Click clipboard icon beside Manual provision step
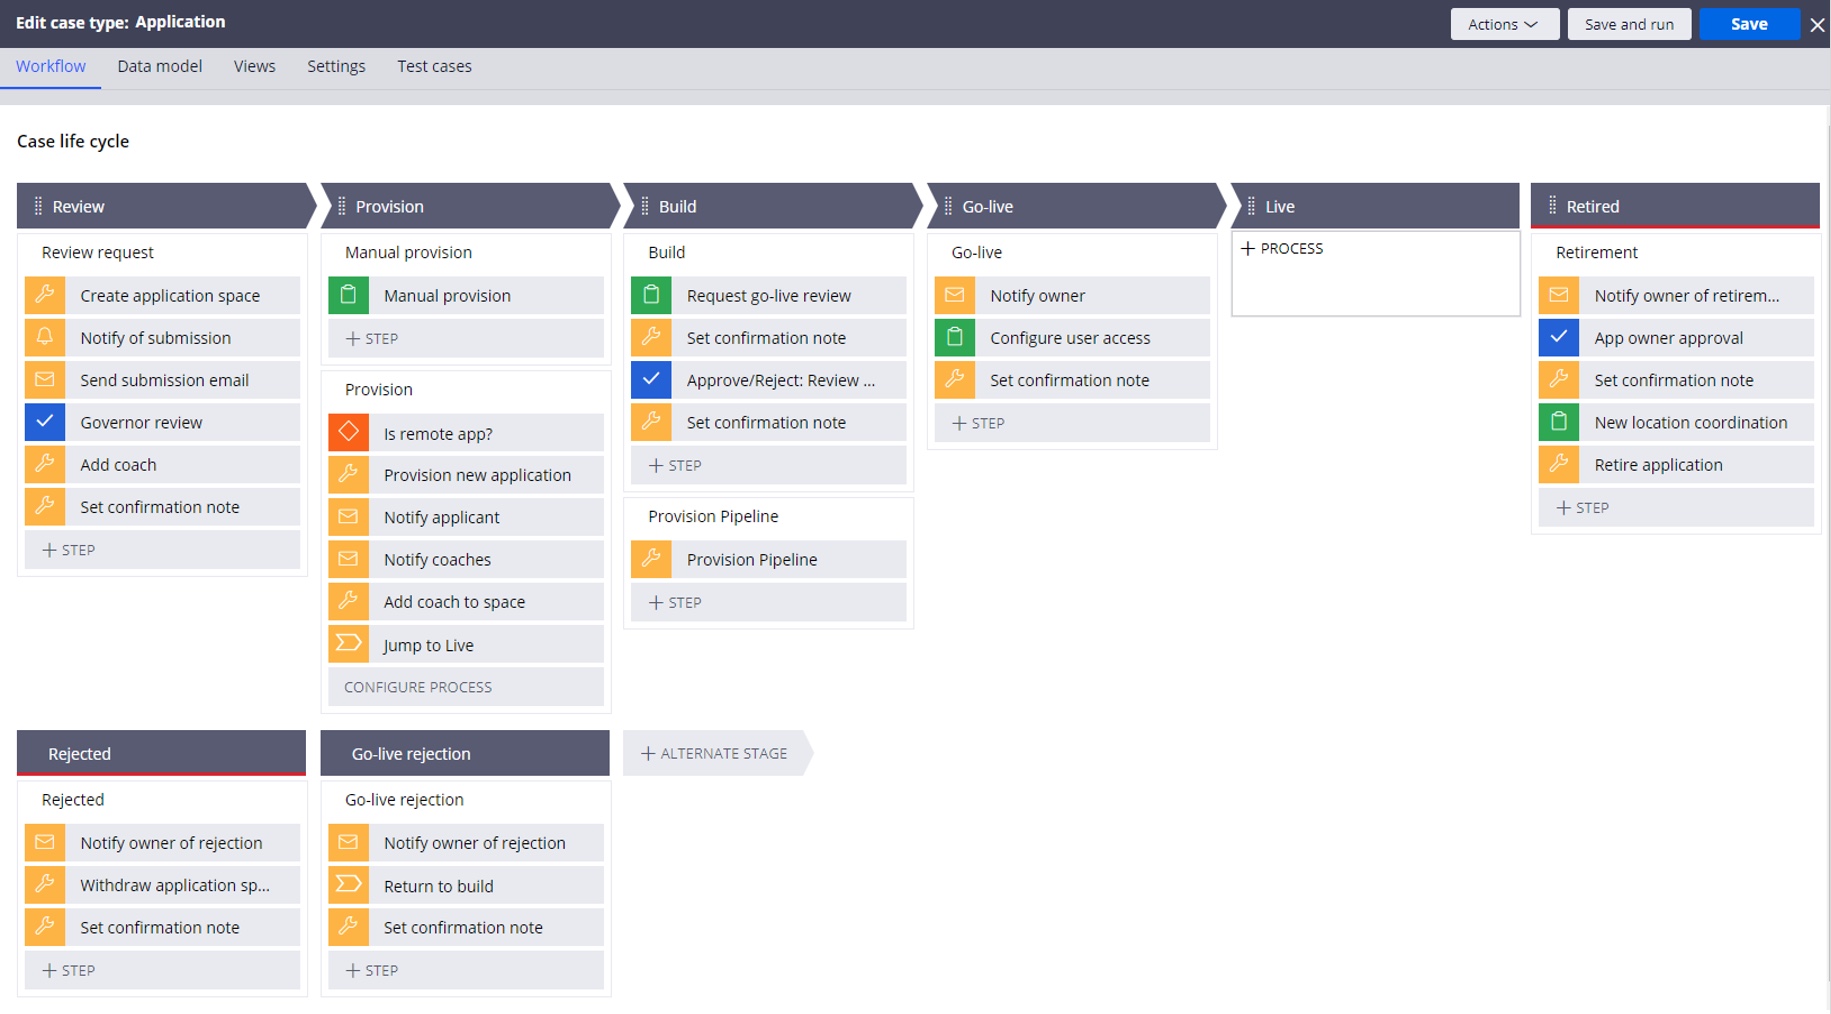The height and width of the screenshot is (1014, 1831). click(x=348, y=295)
